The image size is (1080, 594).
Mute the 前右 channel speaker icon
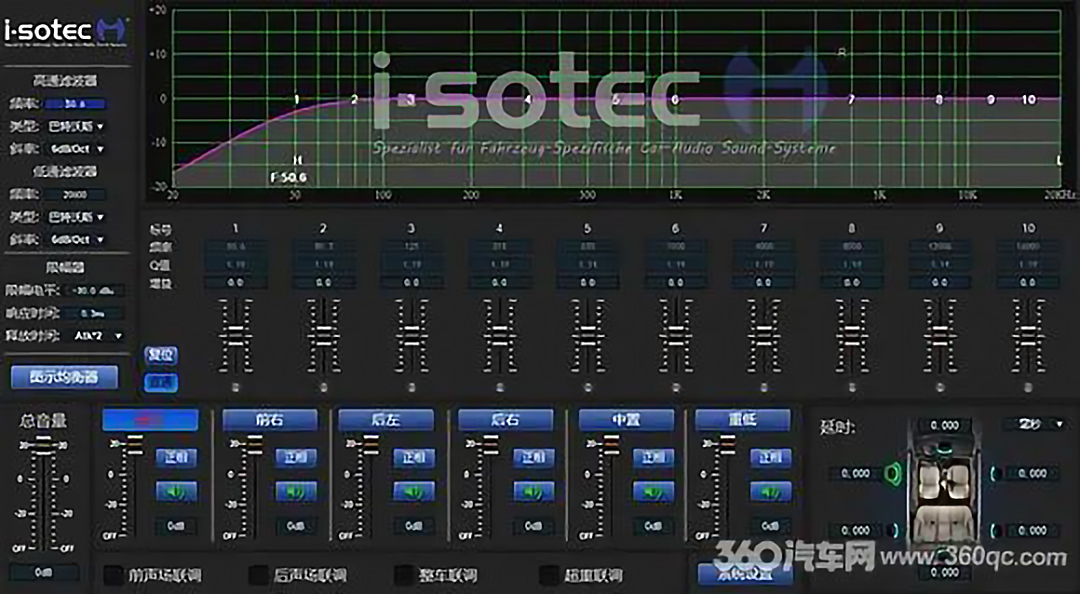point(296,491)
